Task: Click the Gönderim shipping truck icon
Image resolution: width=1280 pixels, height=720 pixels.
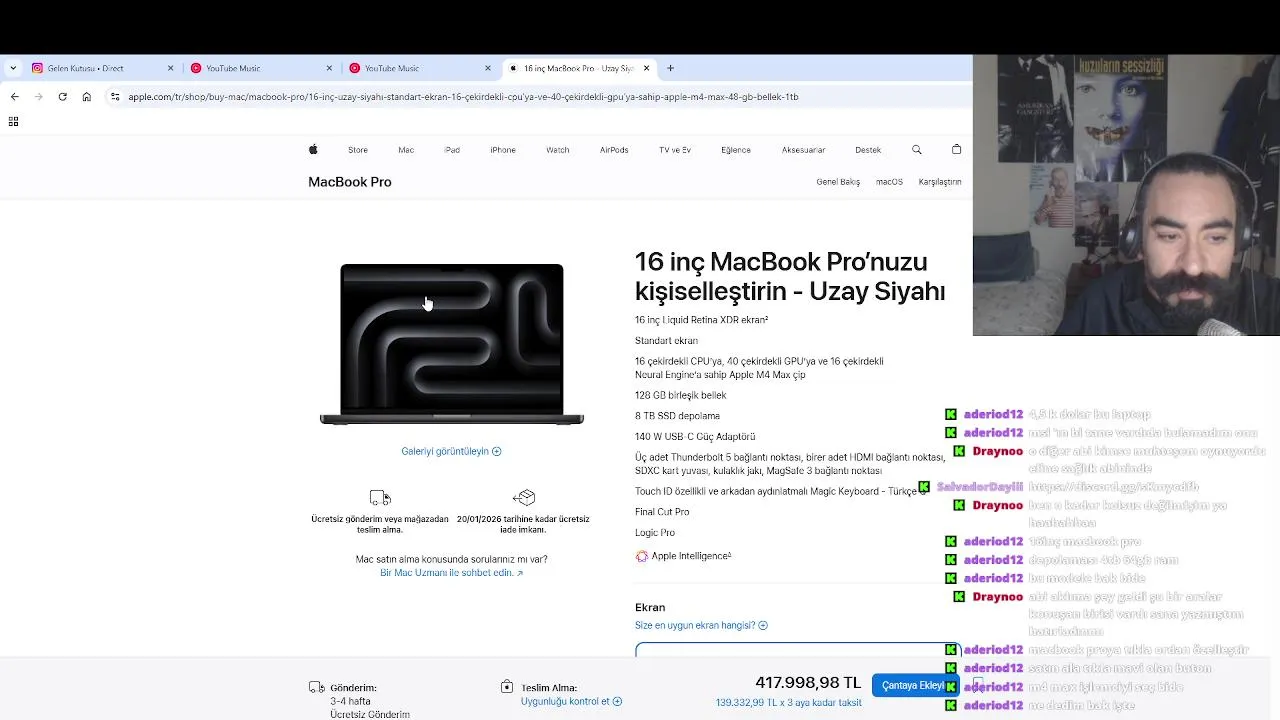Action: (316, 687)
